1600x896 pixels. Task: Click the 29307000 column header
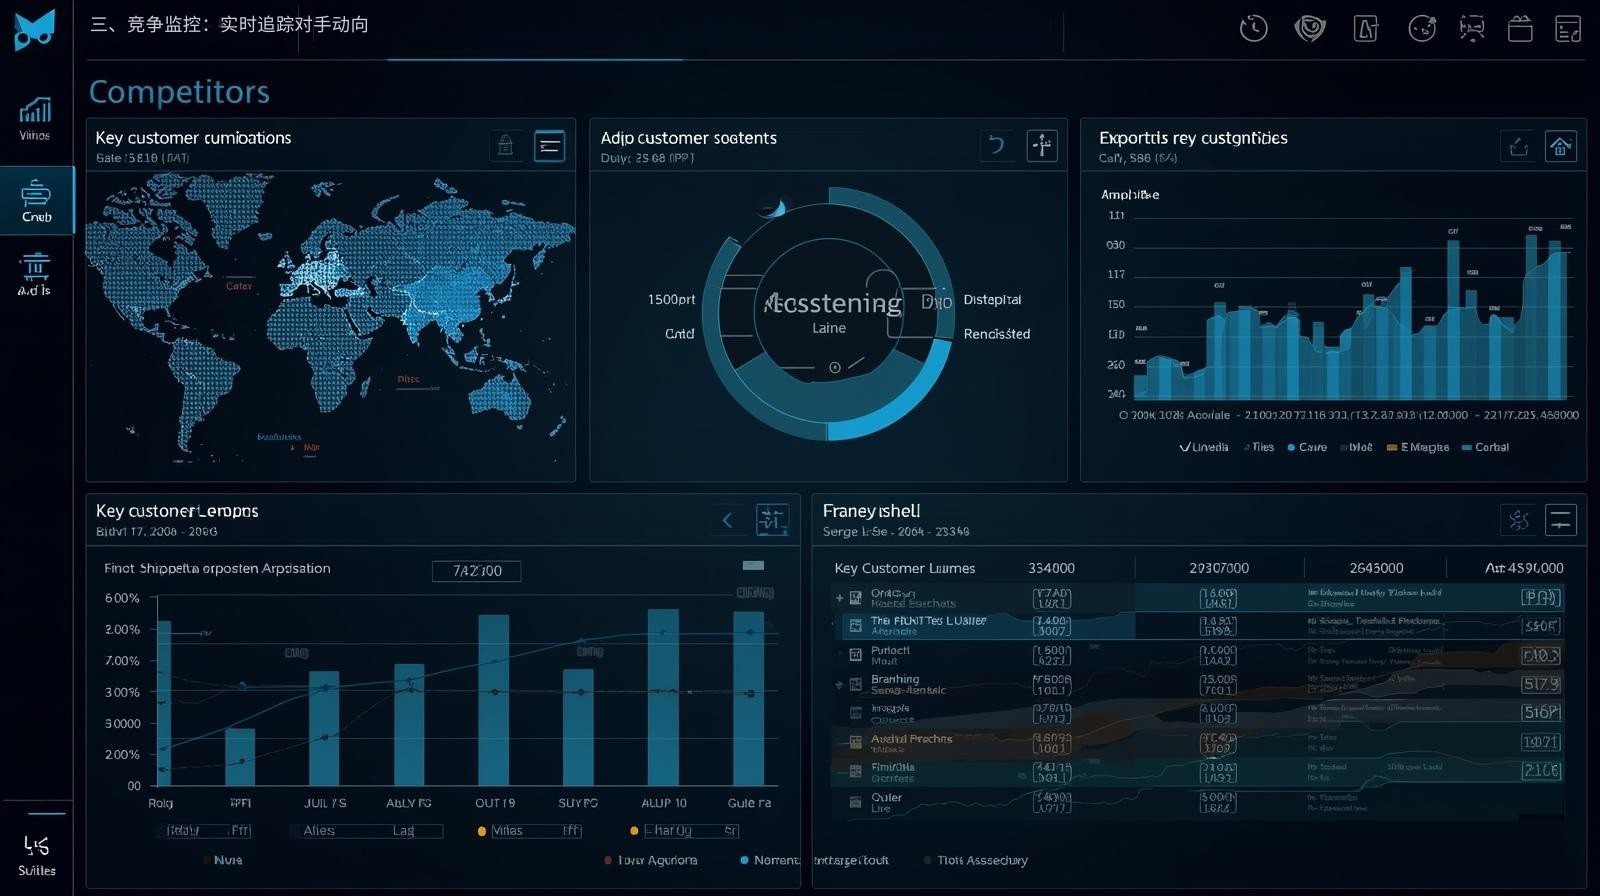coord(1218,568)
